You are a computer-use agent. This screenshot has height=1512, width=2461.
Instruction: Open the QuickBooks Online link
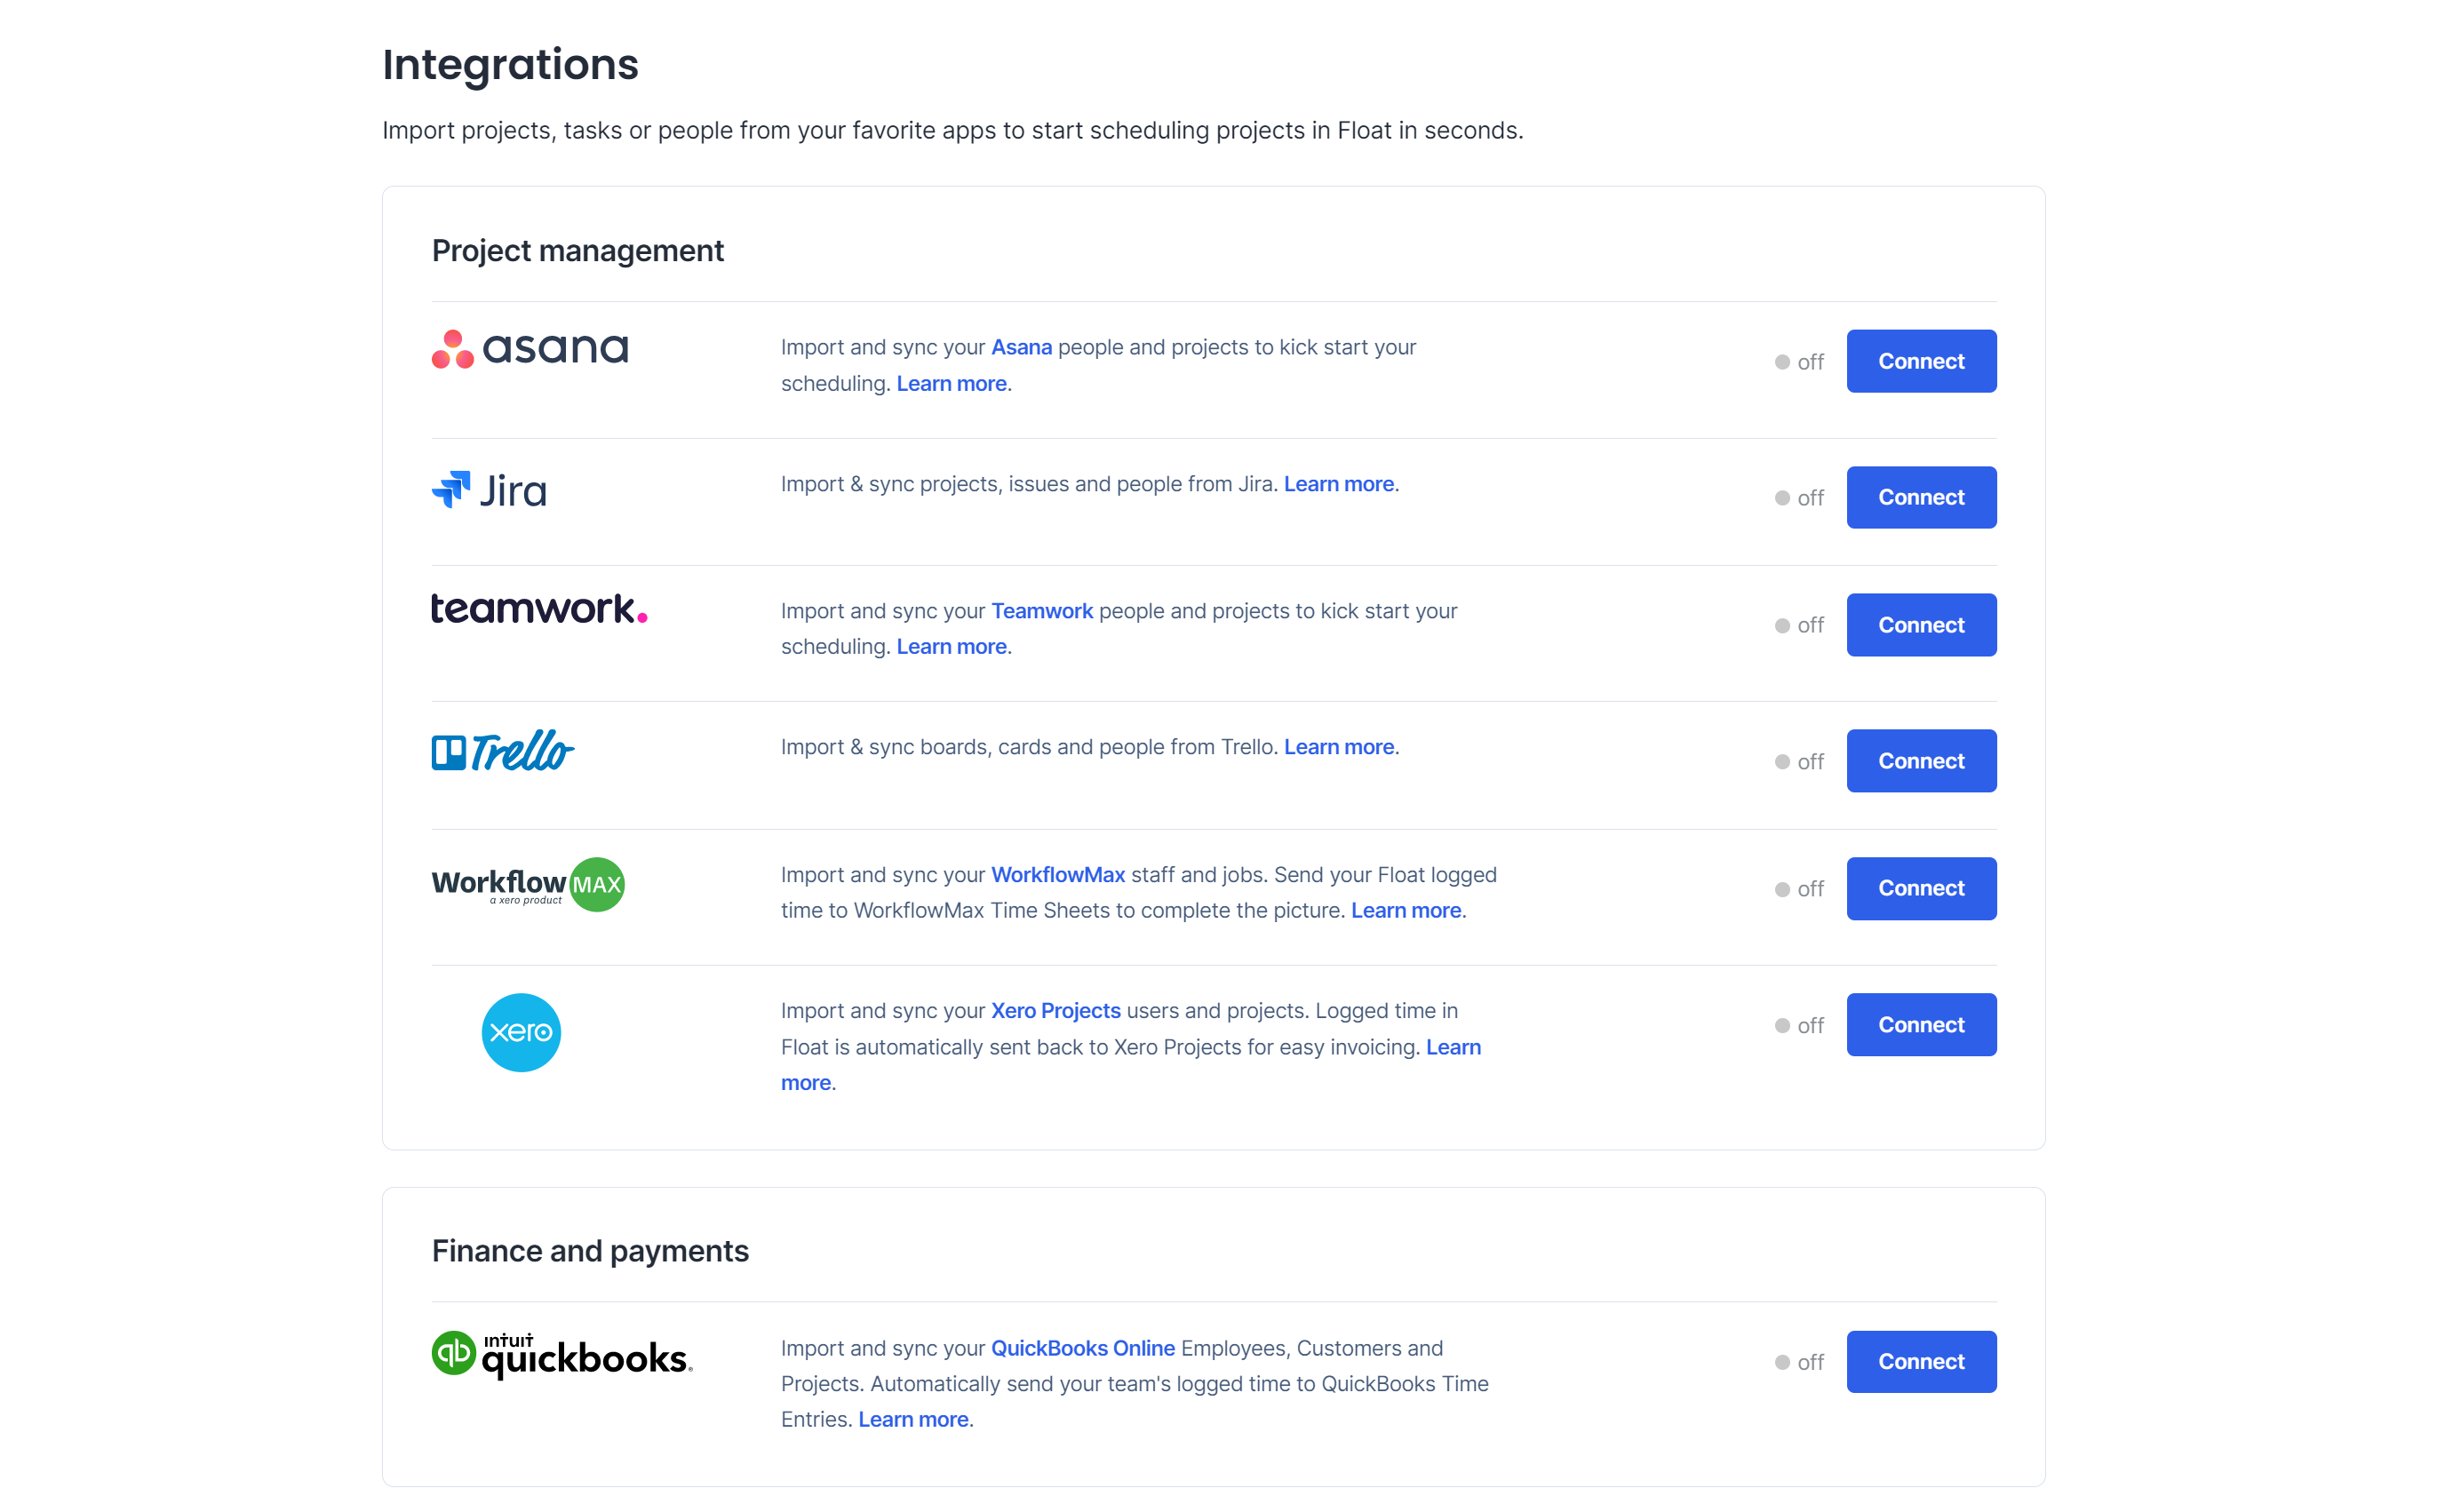(1082, 1348)
